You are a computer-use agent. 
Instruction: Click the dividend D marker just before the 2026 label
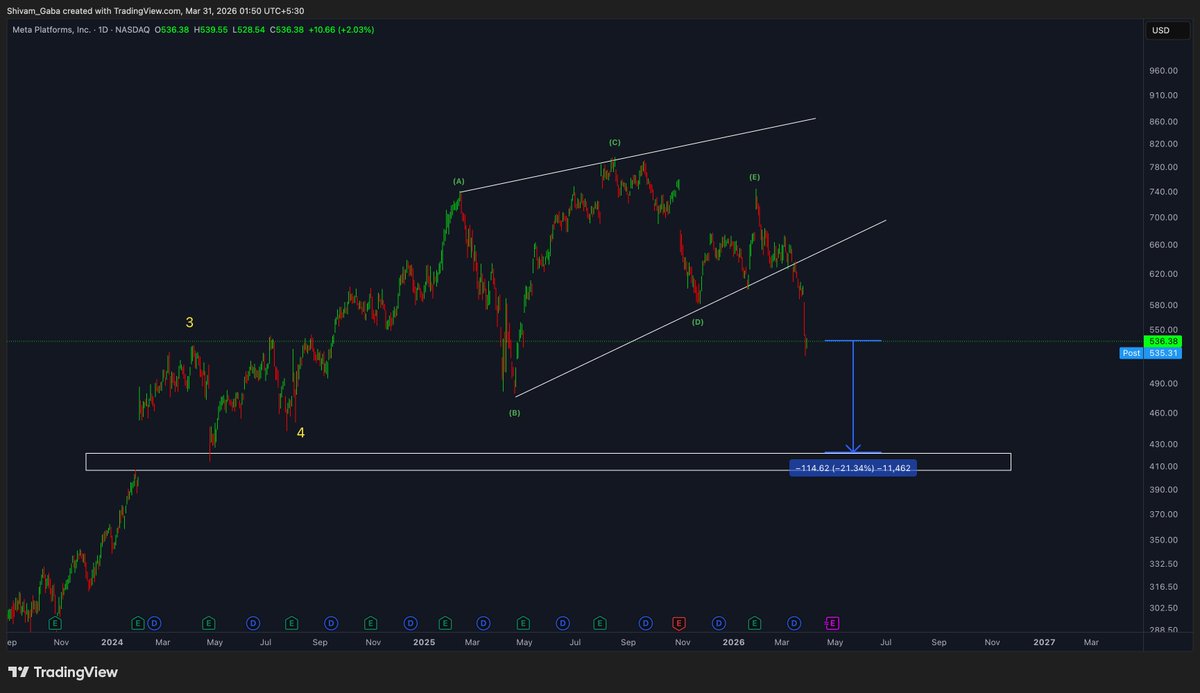coord(718,622)
